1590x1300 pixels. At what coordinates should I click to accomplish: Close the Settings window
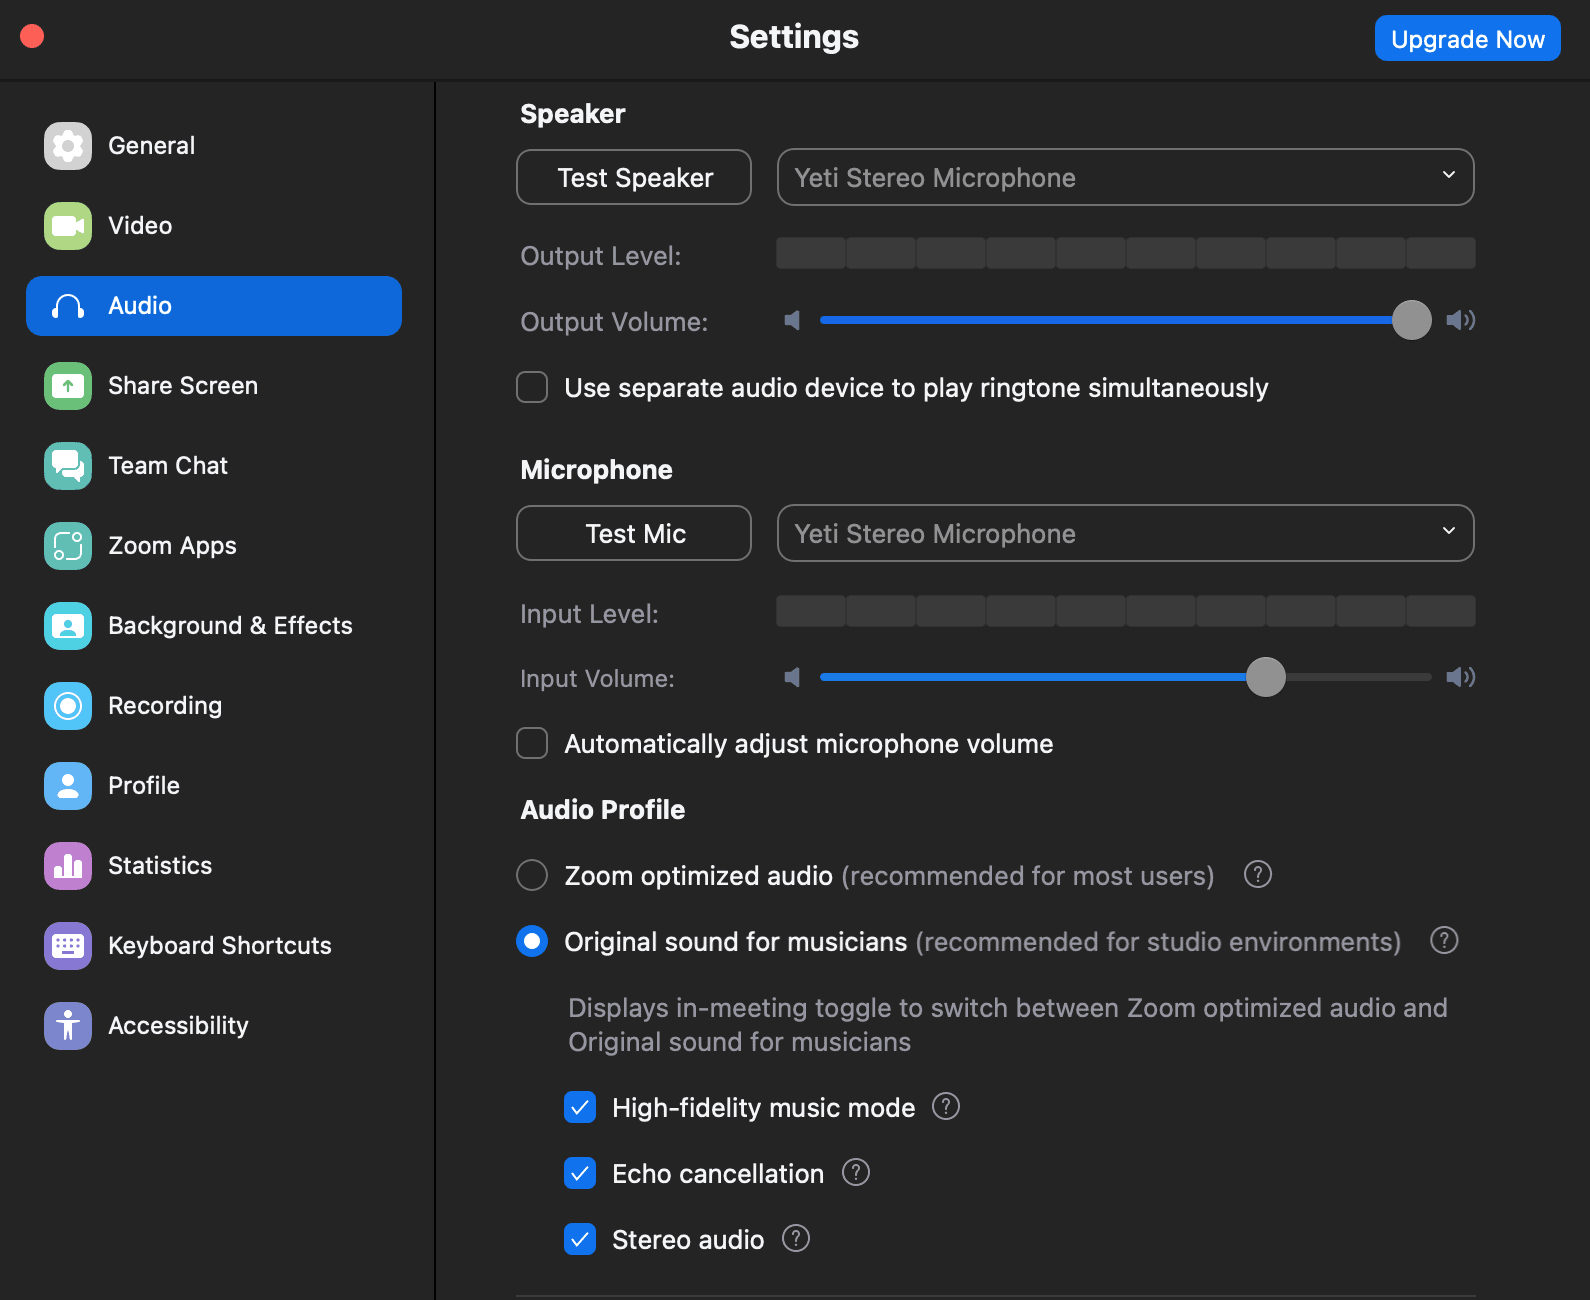click(32, 36)
